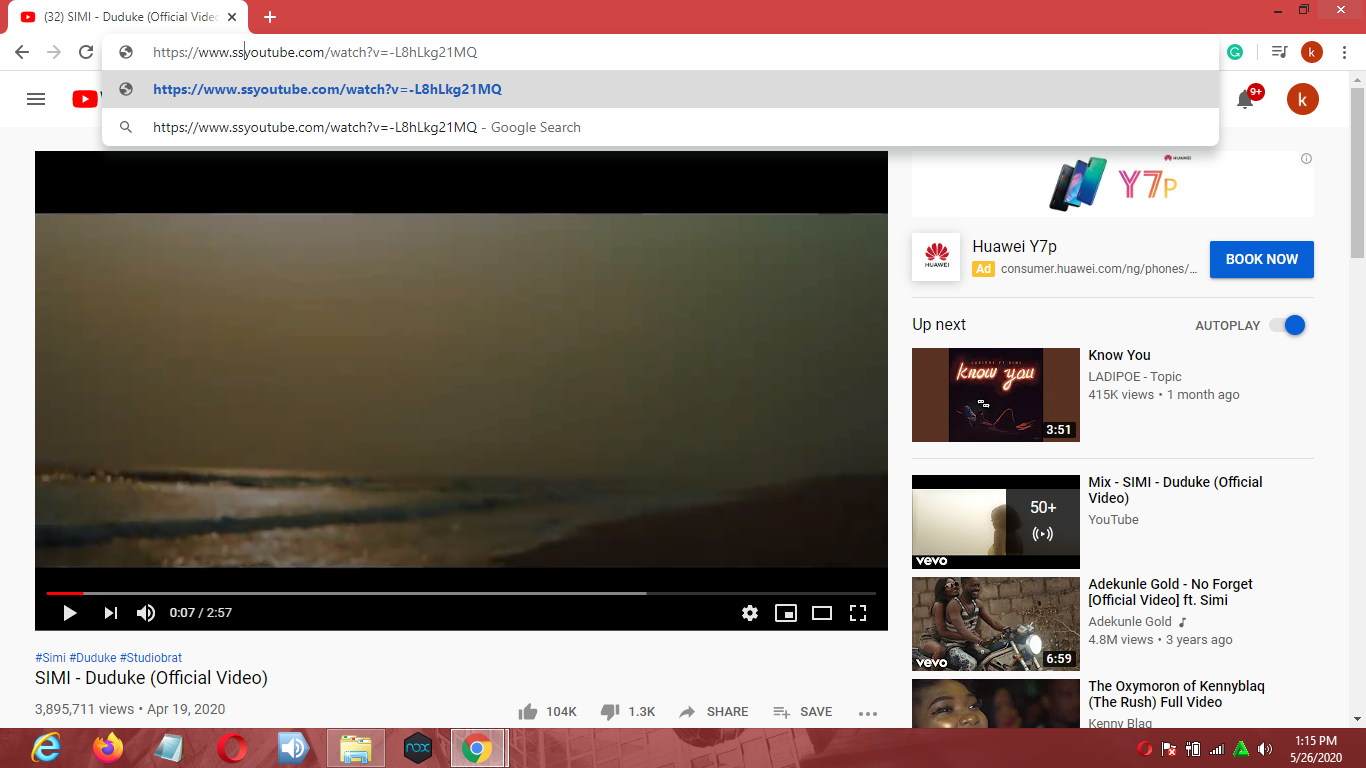Click inside the address bar URL field
This screenshot has height=768, width=1366.
(660, 52)
